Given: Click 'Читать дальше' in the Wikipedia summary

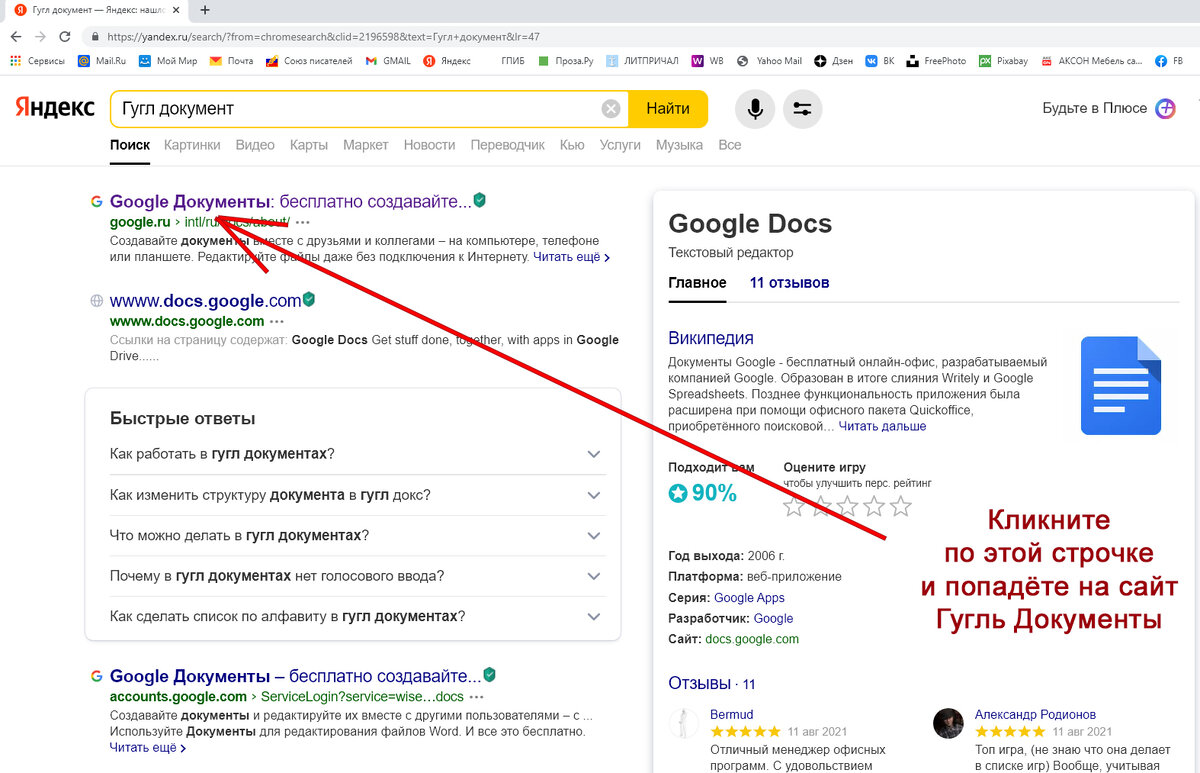Looking at the screenshot, I should click(882, 426).
